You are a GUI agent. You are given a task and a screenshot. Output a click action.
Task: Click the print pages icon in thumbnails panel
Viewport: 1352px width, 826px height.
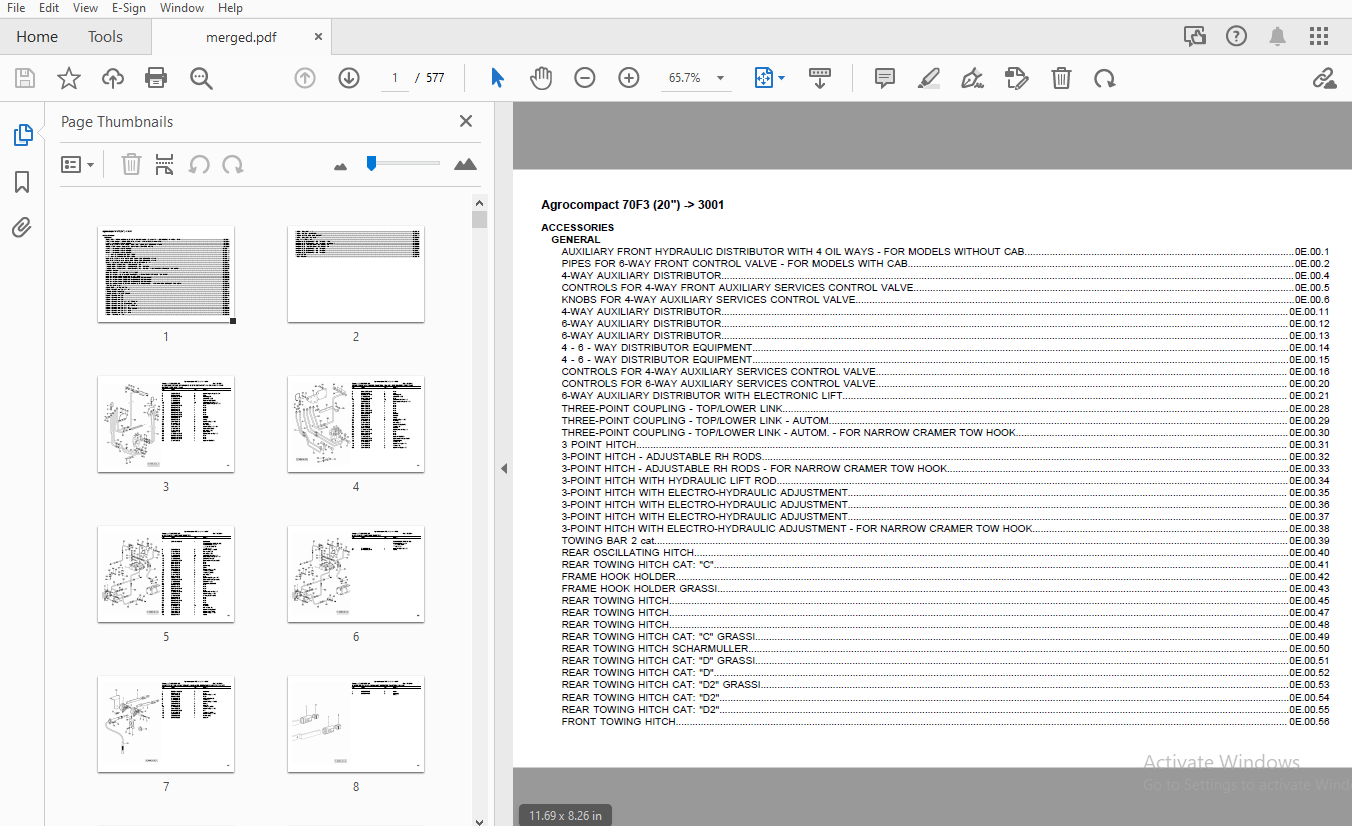click(165, 164)
